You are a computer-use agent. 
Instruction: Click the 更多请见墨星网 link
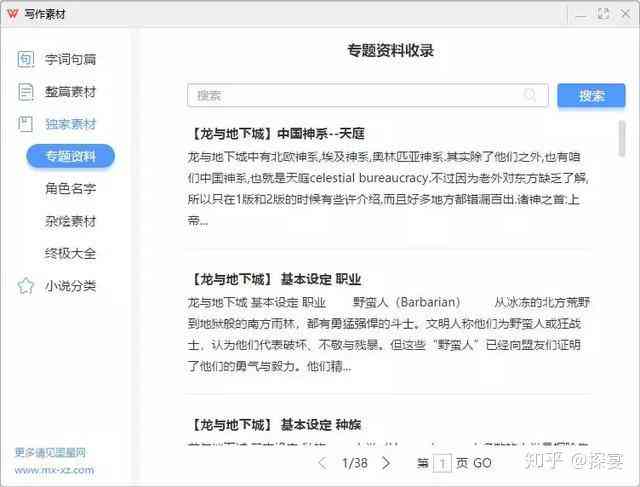[x=50, y=452]
